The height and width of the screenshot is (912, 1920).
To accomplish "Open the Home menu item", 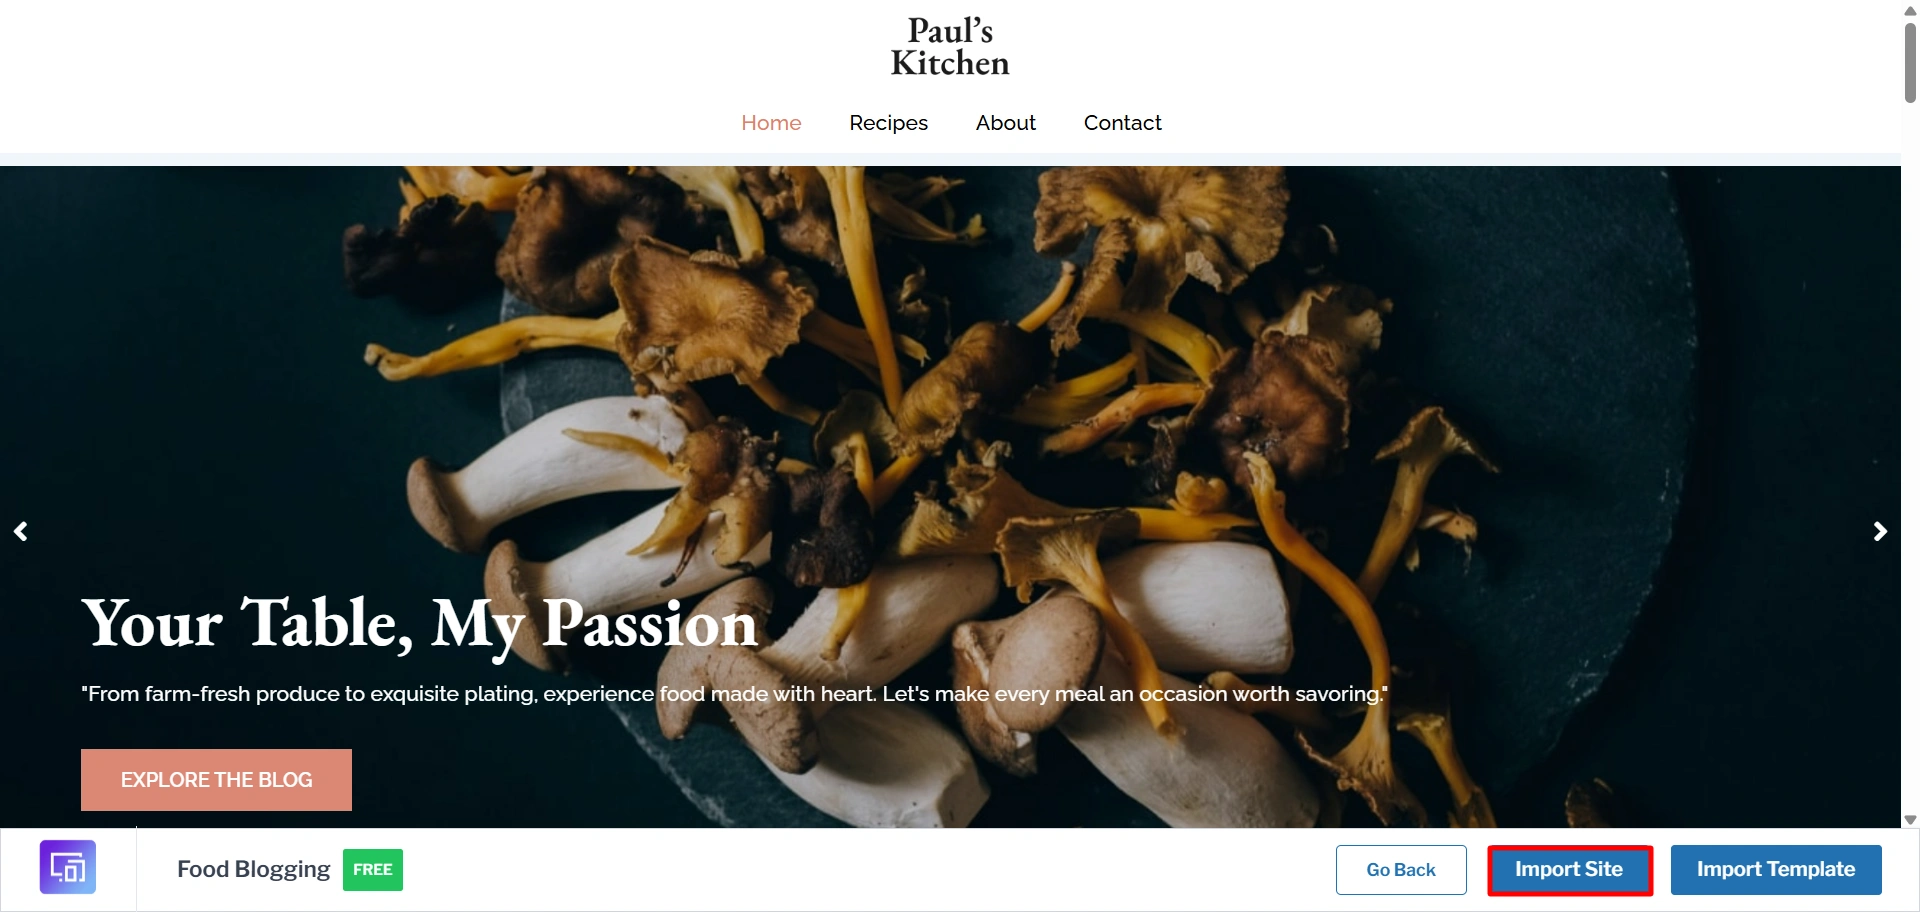I will [771, 123].
